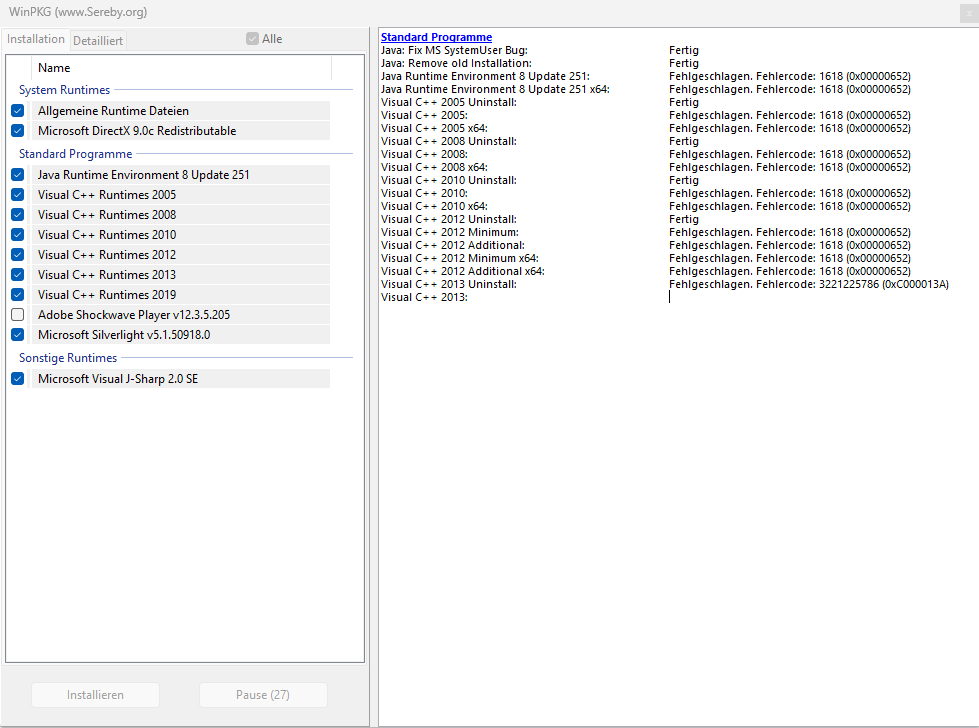979x728 pixels.
Task: Toggle Microsoft Visual J-Sharp 2.0 SE checkbox
Action: click(x=17, y=378)
